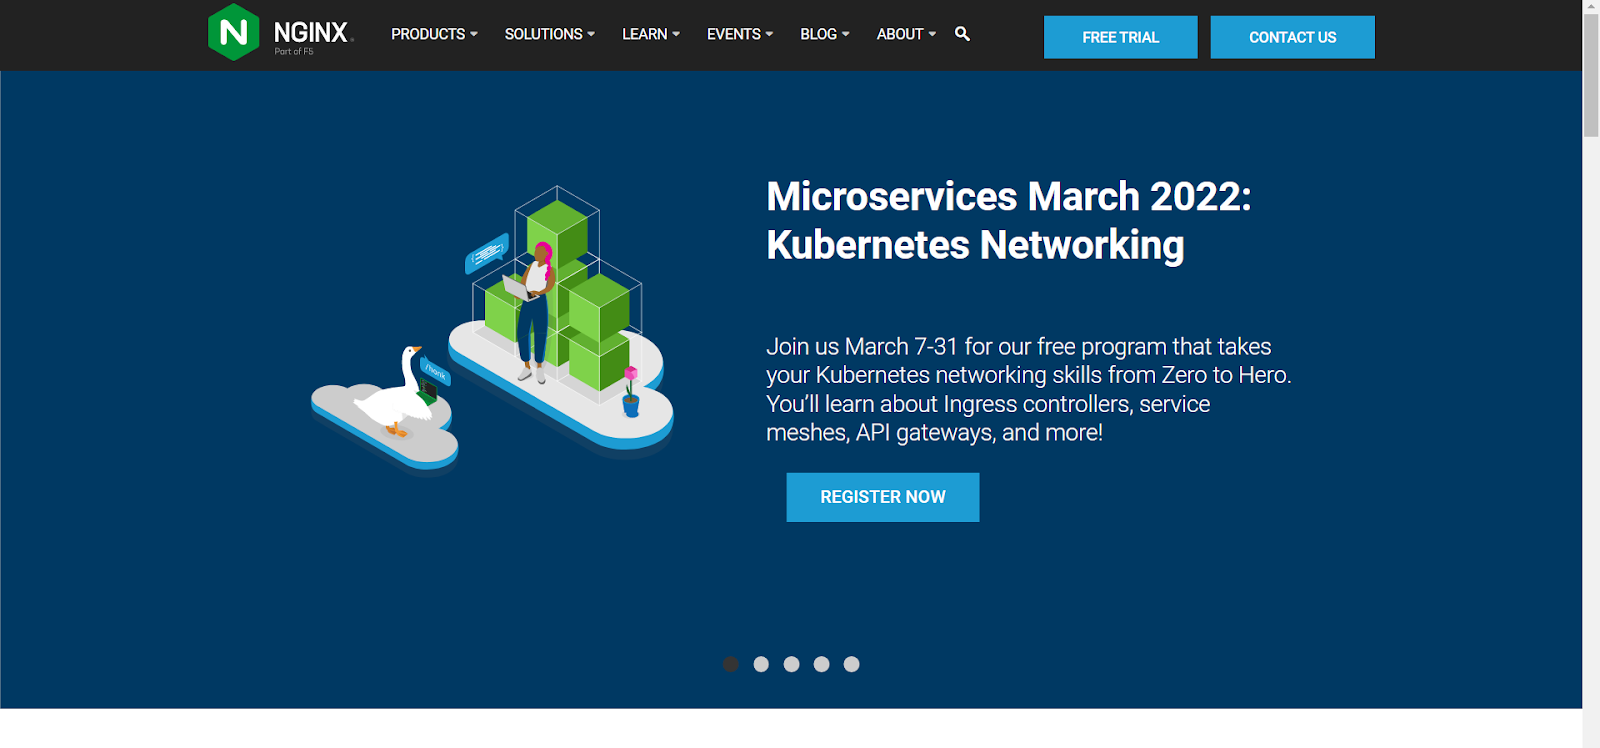Go to the fourth carousel slide dot

(x=821, y=664)
